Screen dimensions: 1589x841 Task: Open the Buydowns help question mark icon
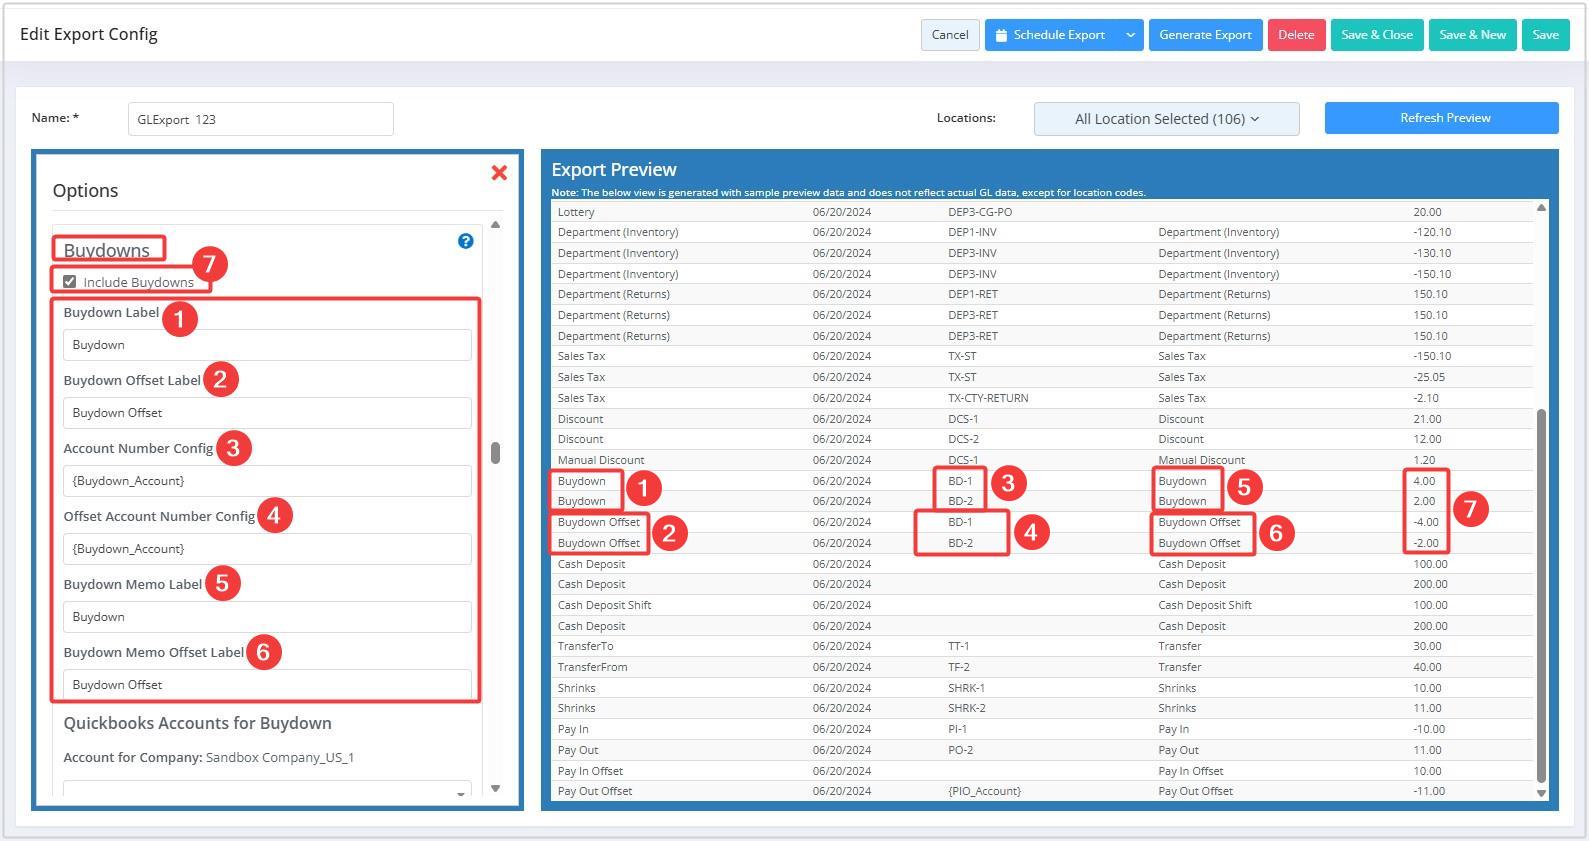[465, 241]
